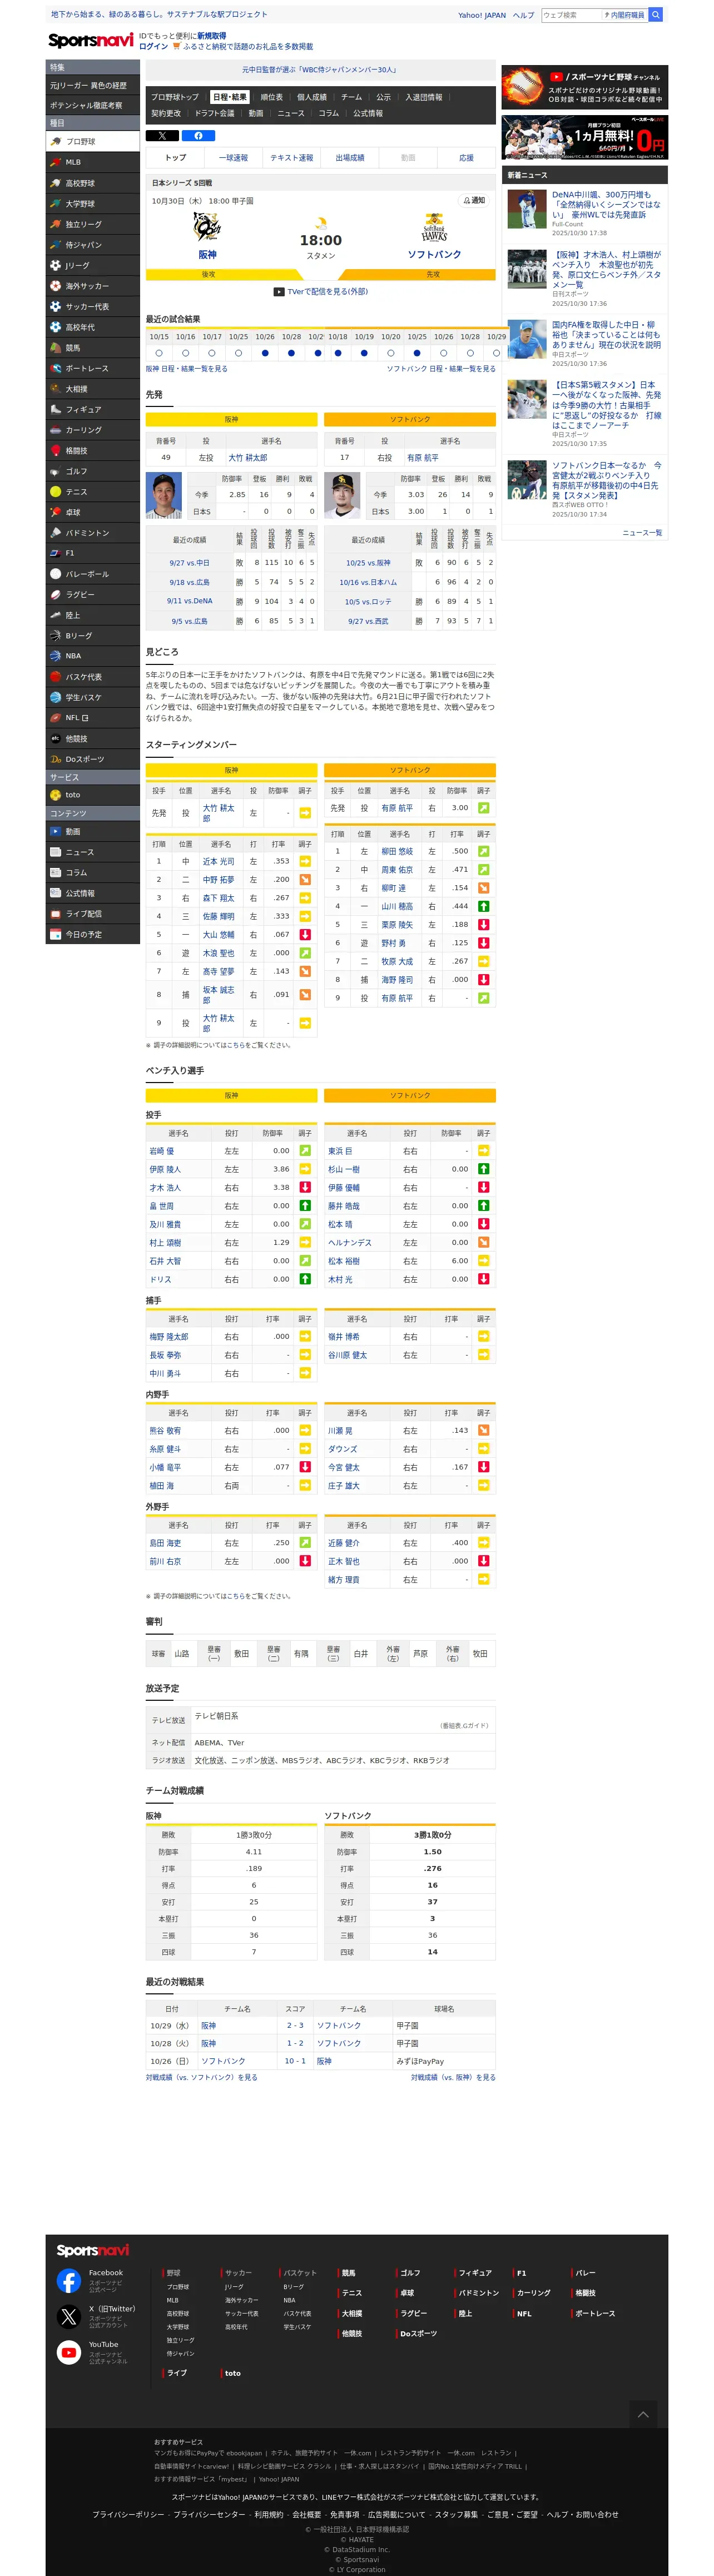Open 格闘技 boxing glove sidebar icon
This screenshot has width=714, height=2576.
pos(56,450)
